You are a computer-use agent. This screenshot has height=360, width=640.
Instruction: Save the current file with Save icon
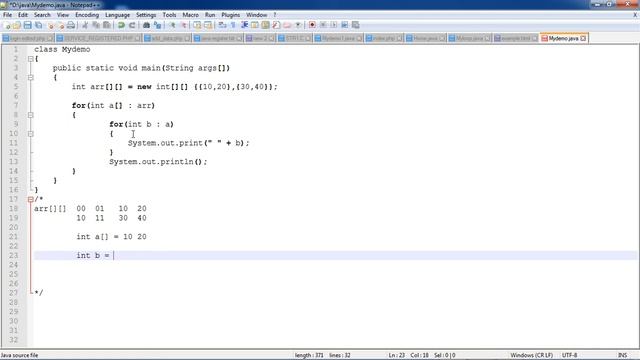pyautogui.click(x=27, y=25)
